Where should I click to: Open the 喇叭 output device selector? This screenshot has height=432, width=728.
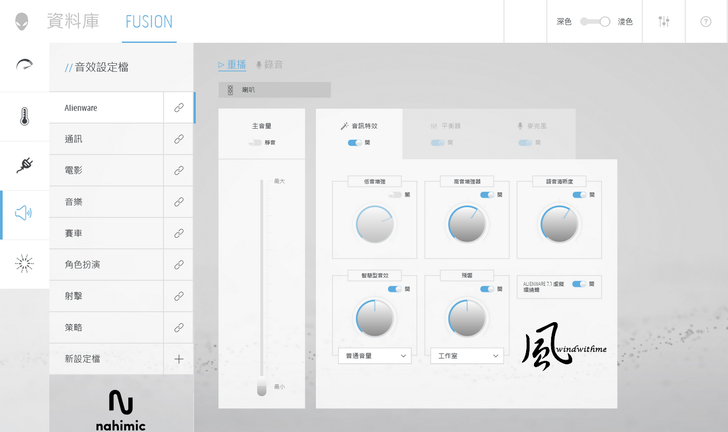(275, 90)
